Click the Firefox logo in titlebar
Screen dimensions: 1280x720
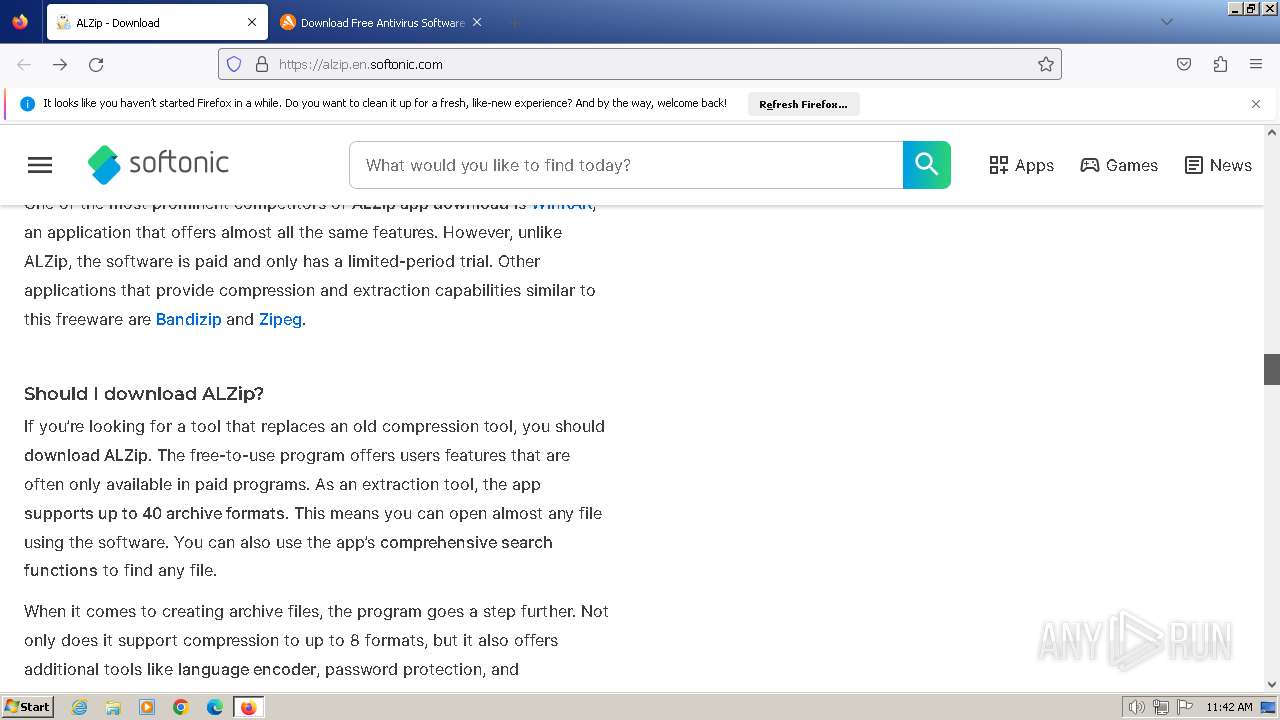tap(20, 22)
